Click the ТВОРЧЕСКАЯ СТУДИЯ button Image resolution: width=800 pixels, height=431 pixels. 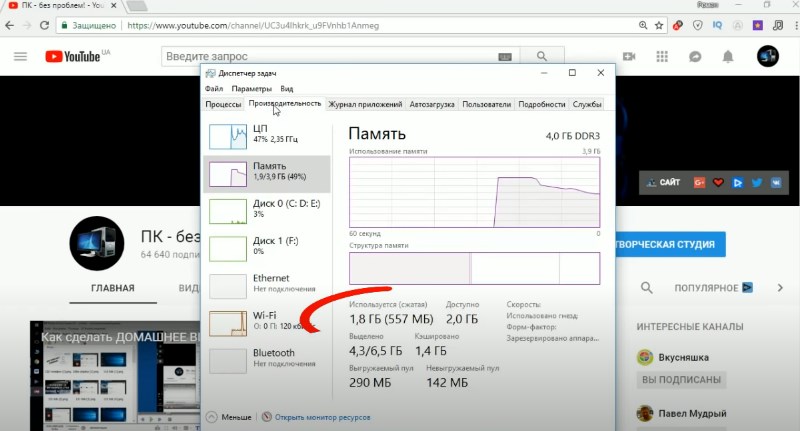point(670,244)
